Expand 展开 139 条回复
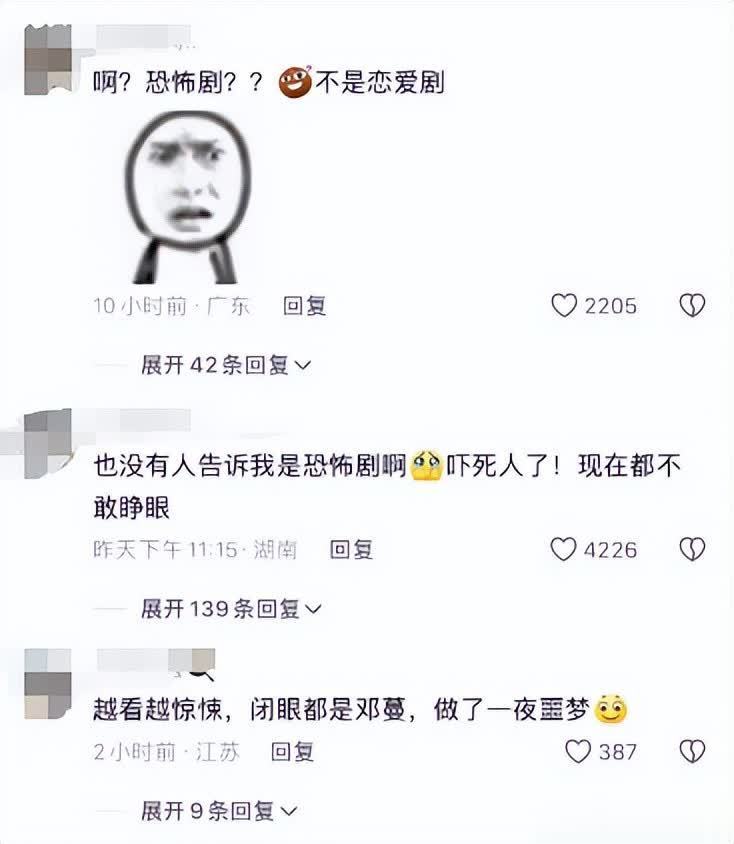The height and width of the screenshot is (844, 734). tap(231, 609)
